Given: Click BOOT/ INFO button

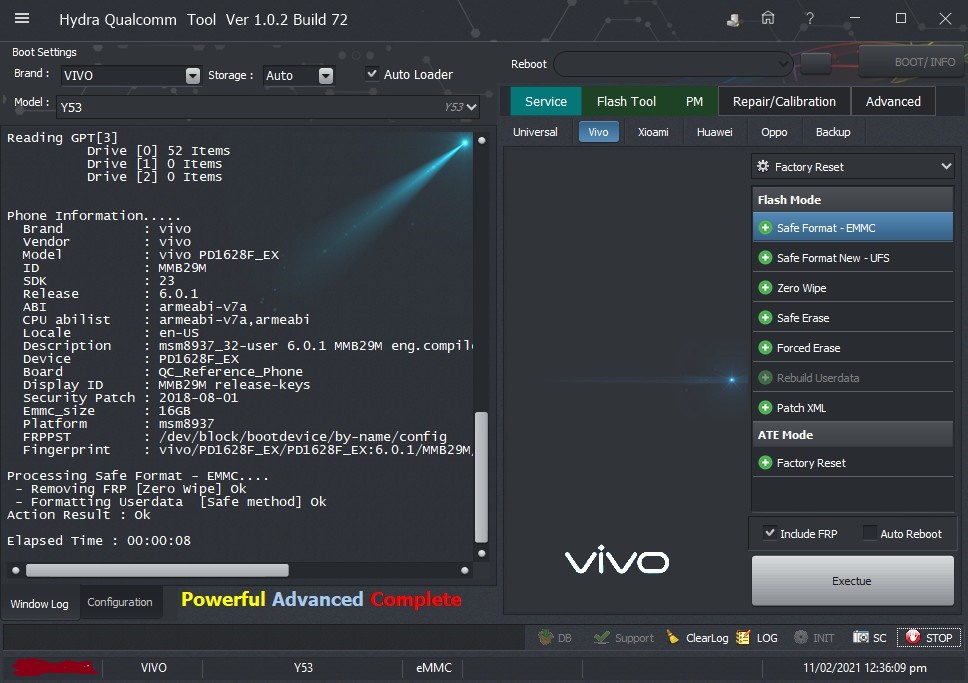Looking at the screenshot, I should click(x=913, y=62).
